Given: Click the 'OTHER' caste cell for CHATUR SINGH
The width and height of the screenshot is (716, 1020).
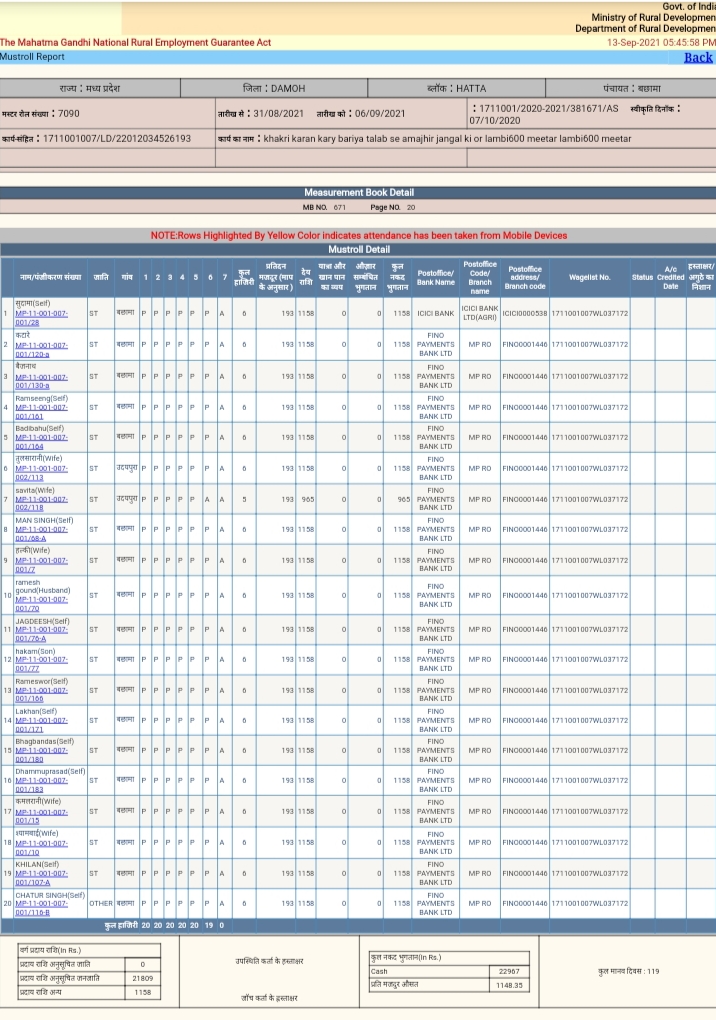Looking at the screenshot, I should pos(101,904).
